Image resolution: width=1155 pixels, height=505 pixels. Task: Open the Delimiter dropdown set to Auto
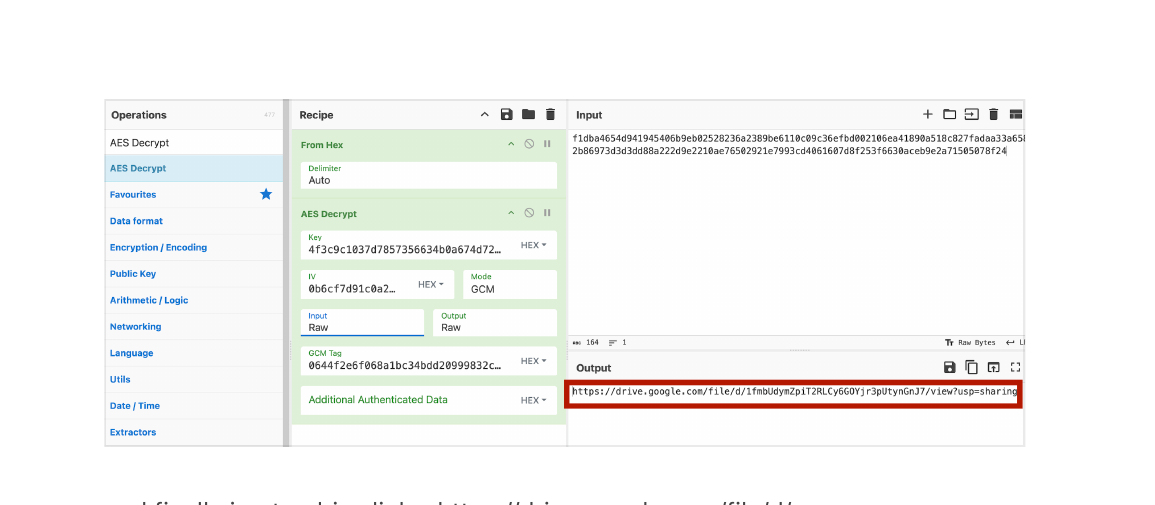(x=429, y=175)
